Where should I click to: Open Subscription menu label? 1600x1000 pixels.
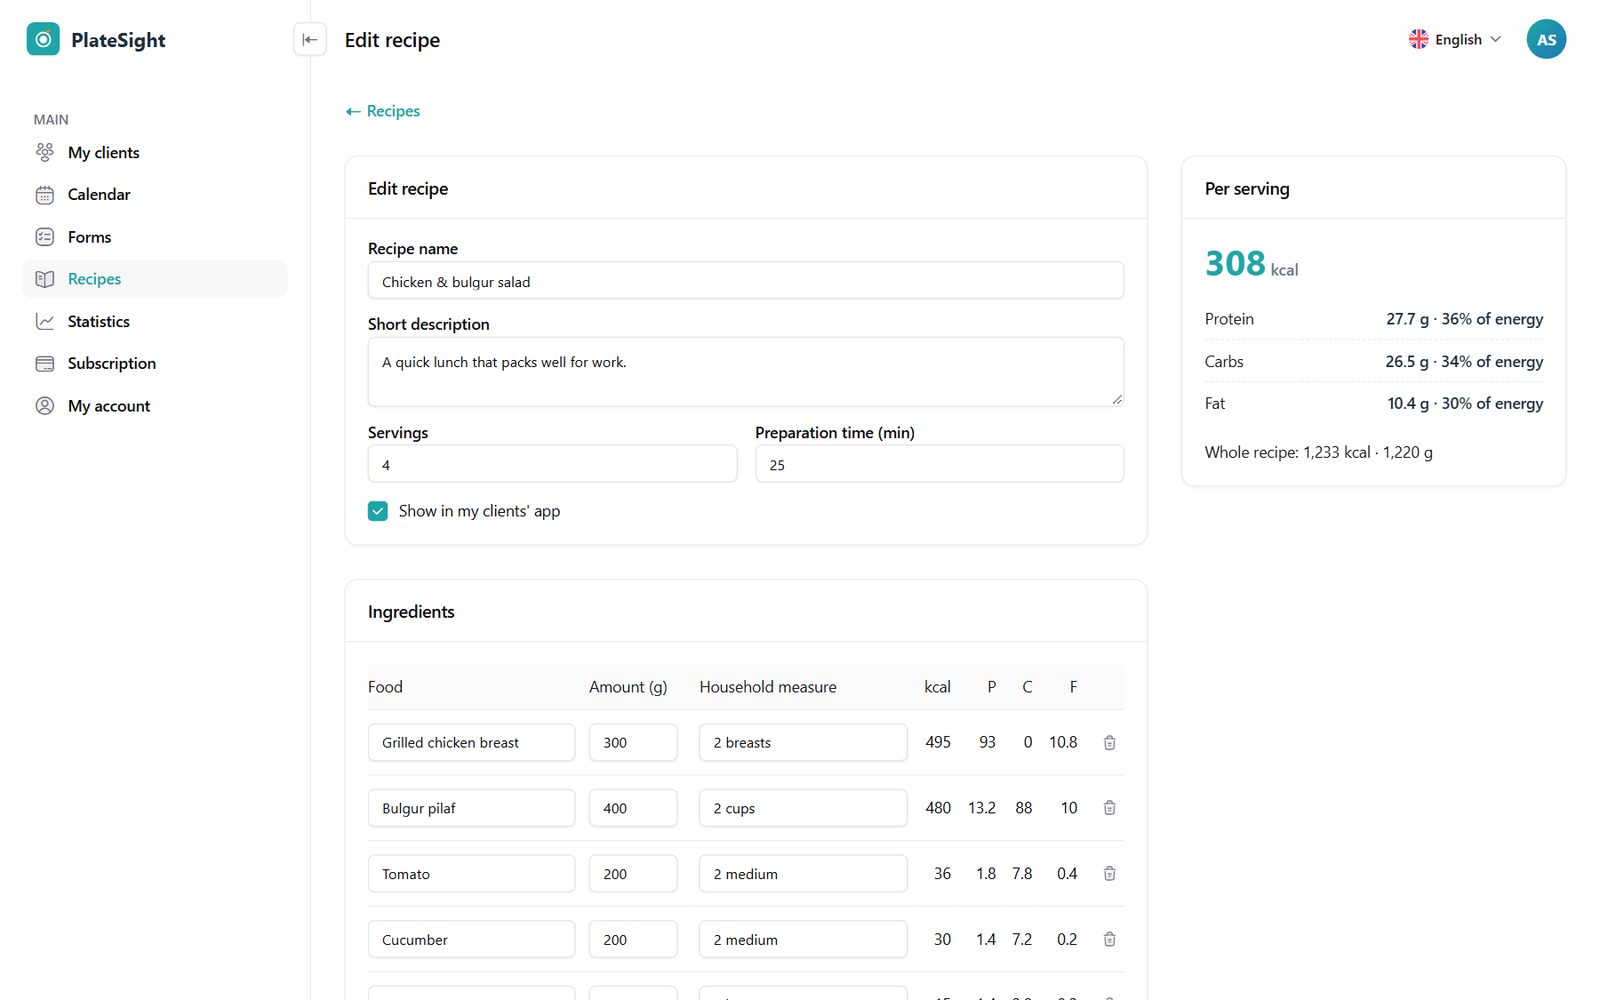112,363
